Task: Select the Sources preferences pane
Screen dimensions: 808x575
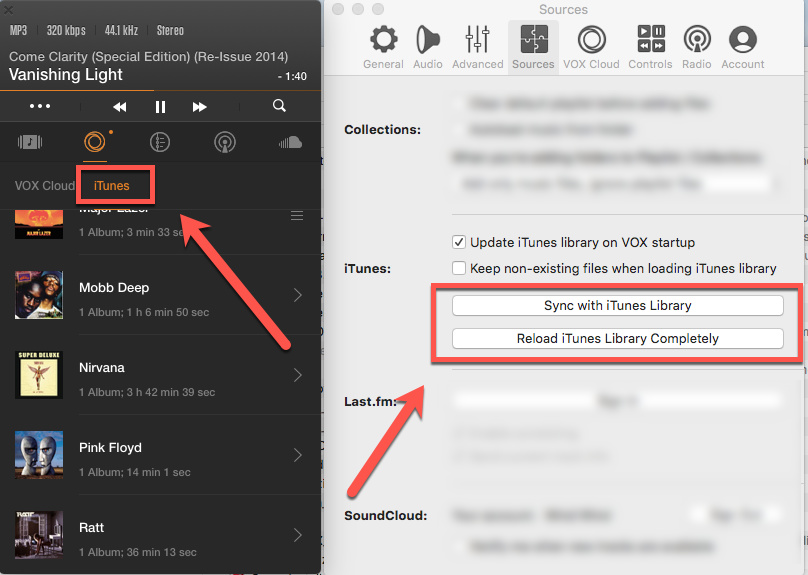Action: pyautogui.click(x=533, y=47)
